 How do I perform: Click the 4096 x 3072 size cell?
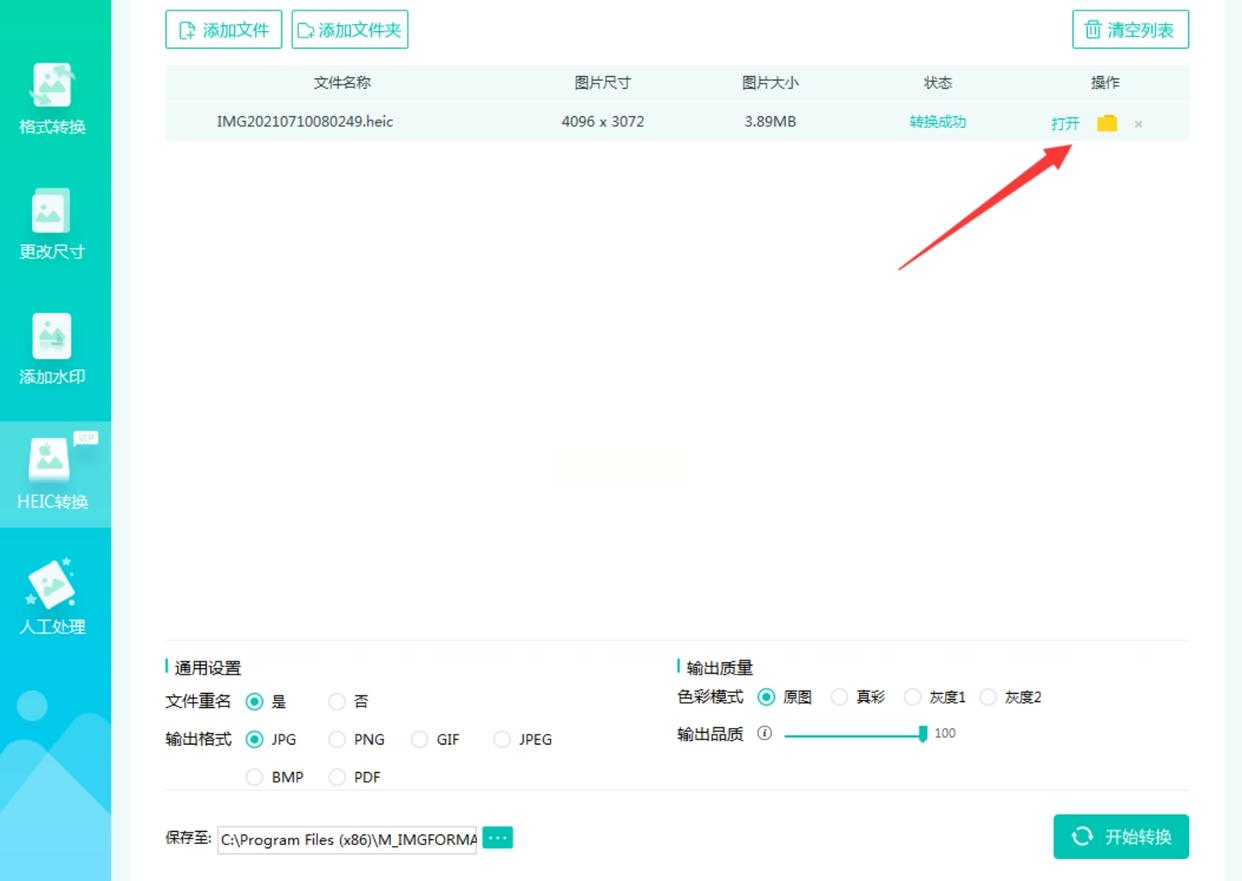click(603, 122)
